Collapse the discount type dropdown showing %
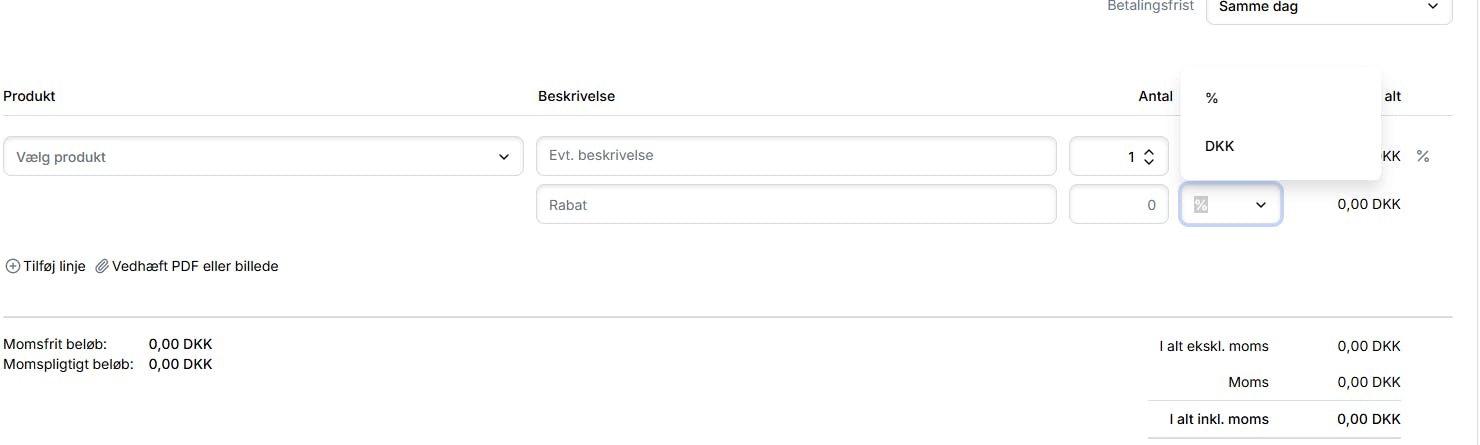The height and width of the screenshot is (445, 1480). tap(1230, 205)
